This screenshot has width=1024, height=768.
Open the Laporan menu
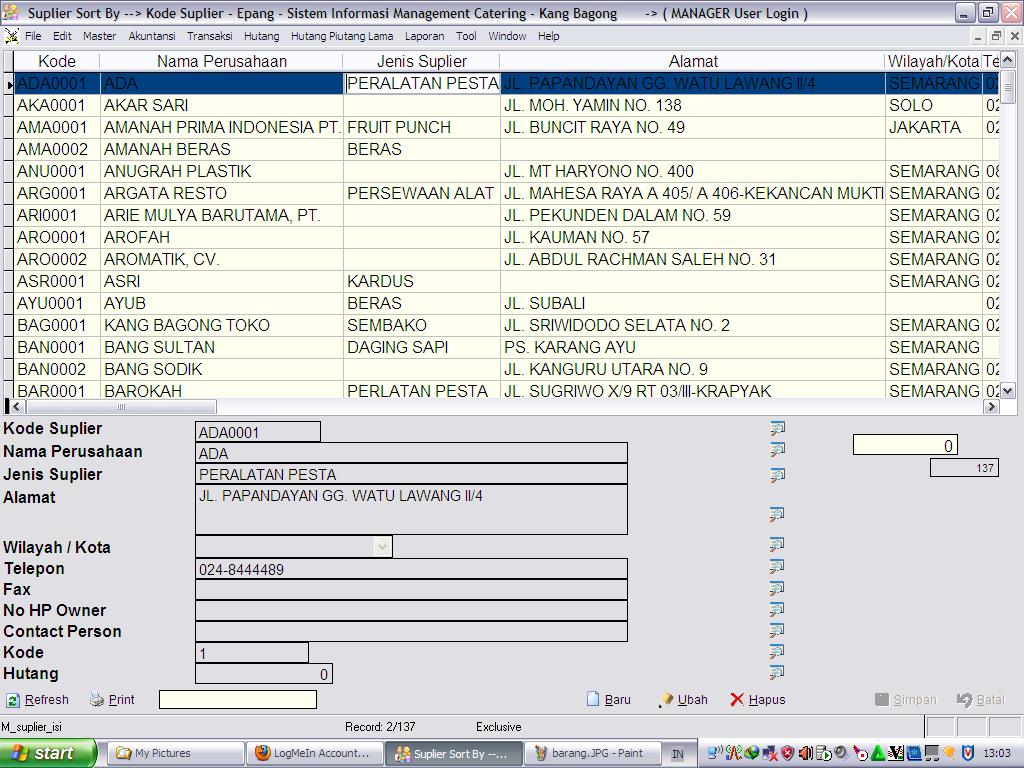[424, 36]
